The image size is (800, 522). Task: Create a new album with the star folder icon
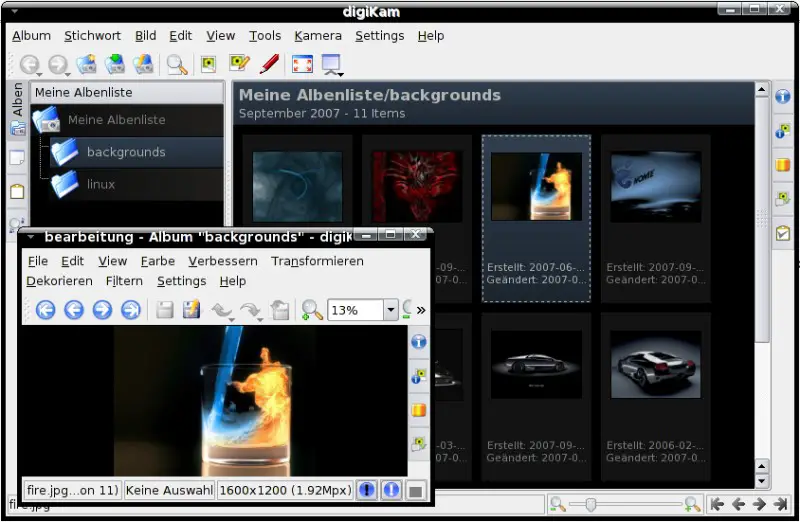click(x=87, y=64)
